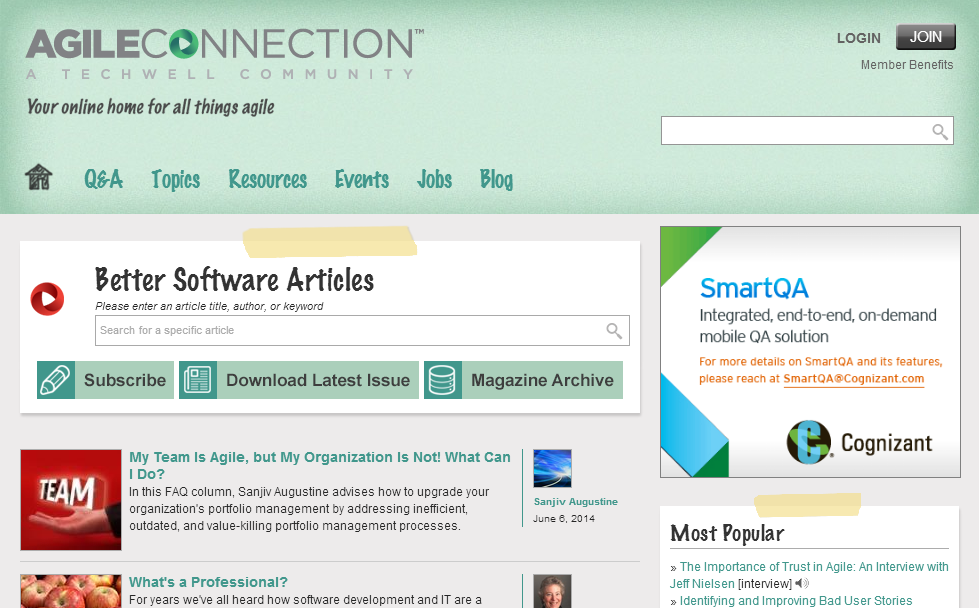Open the Resources menu
The width and height of the screenshot is (979, 608).
coord(268,179)
